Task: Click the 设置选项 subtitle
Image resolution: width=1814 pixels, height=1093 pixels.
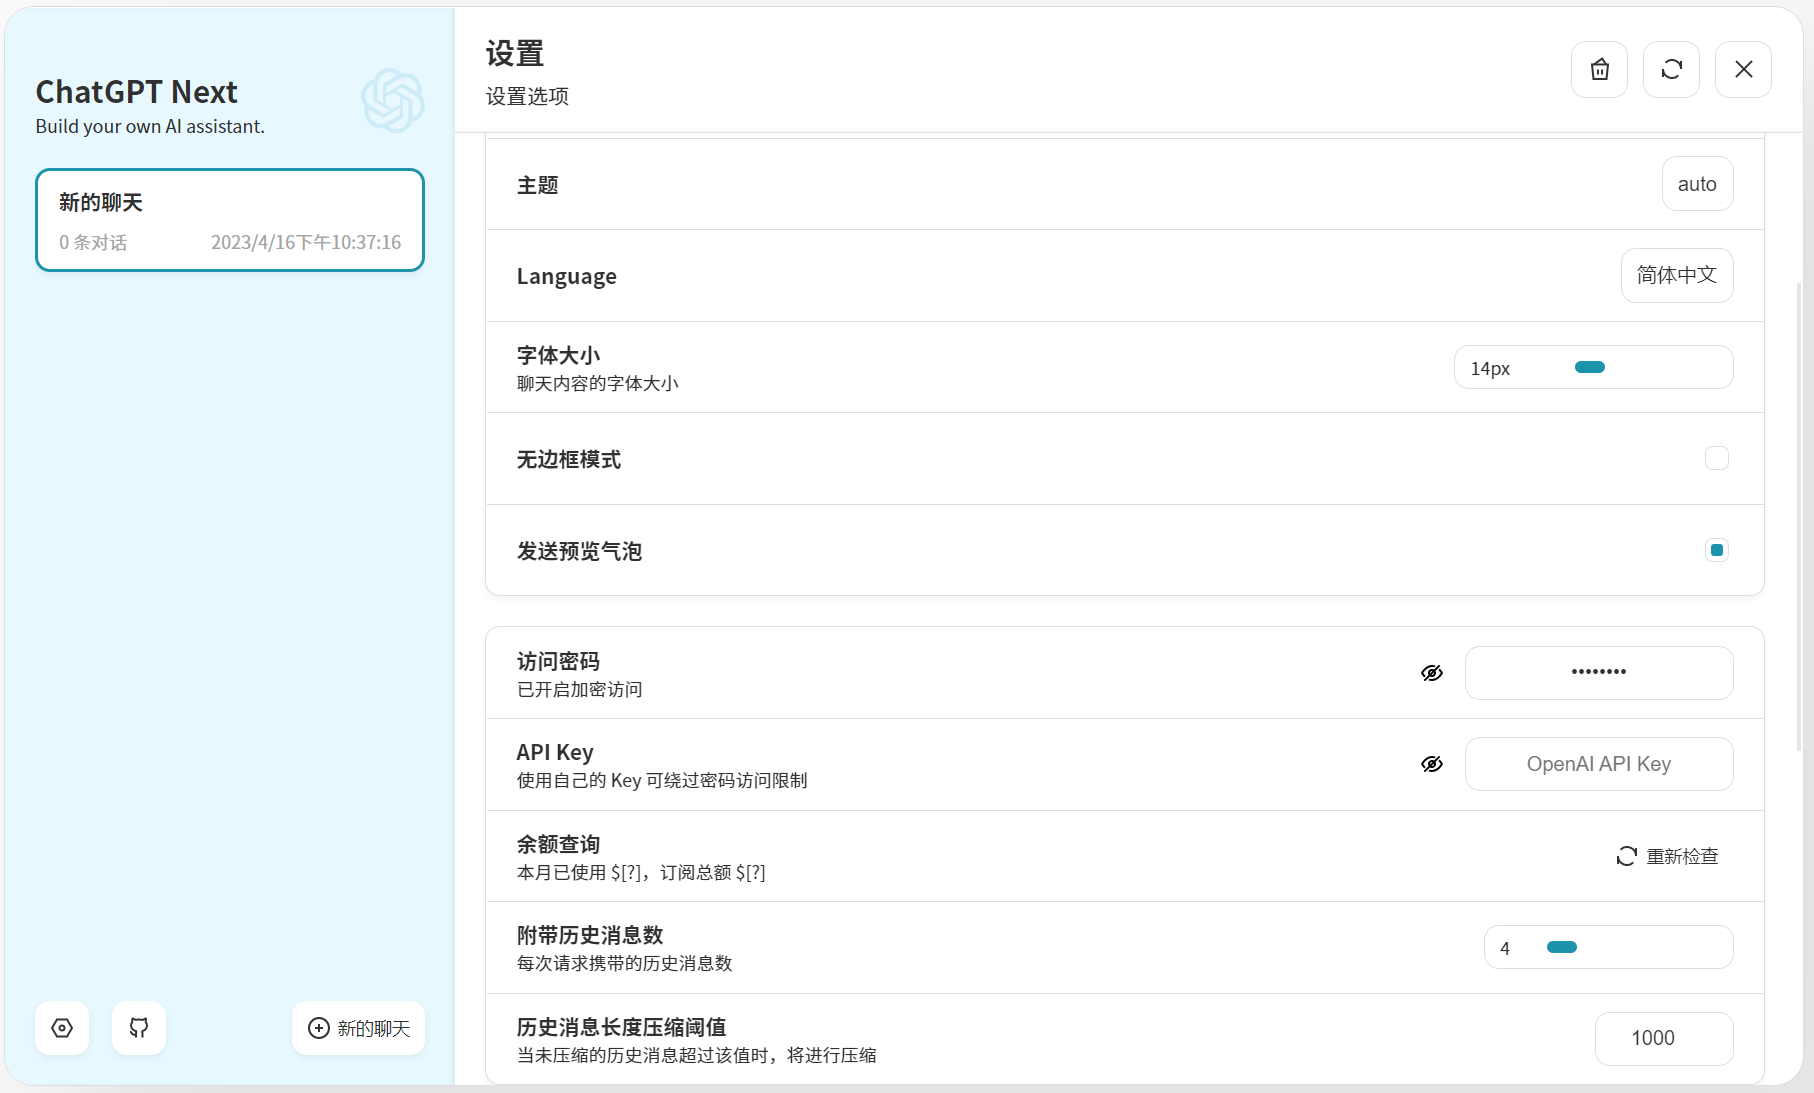Action: pos(527,96)
